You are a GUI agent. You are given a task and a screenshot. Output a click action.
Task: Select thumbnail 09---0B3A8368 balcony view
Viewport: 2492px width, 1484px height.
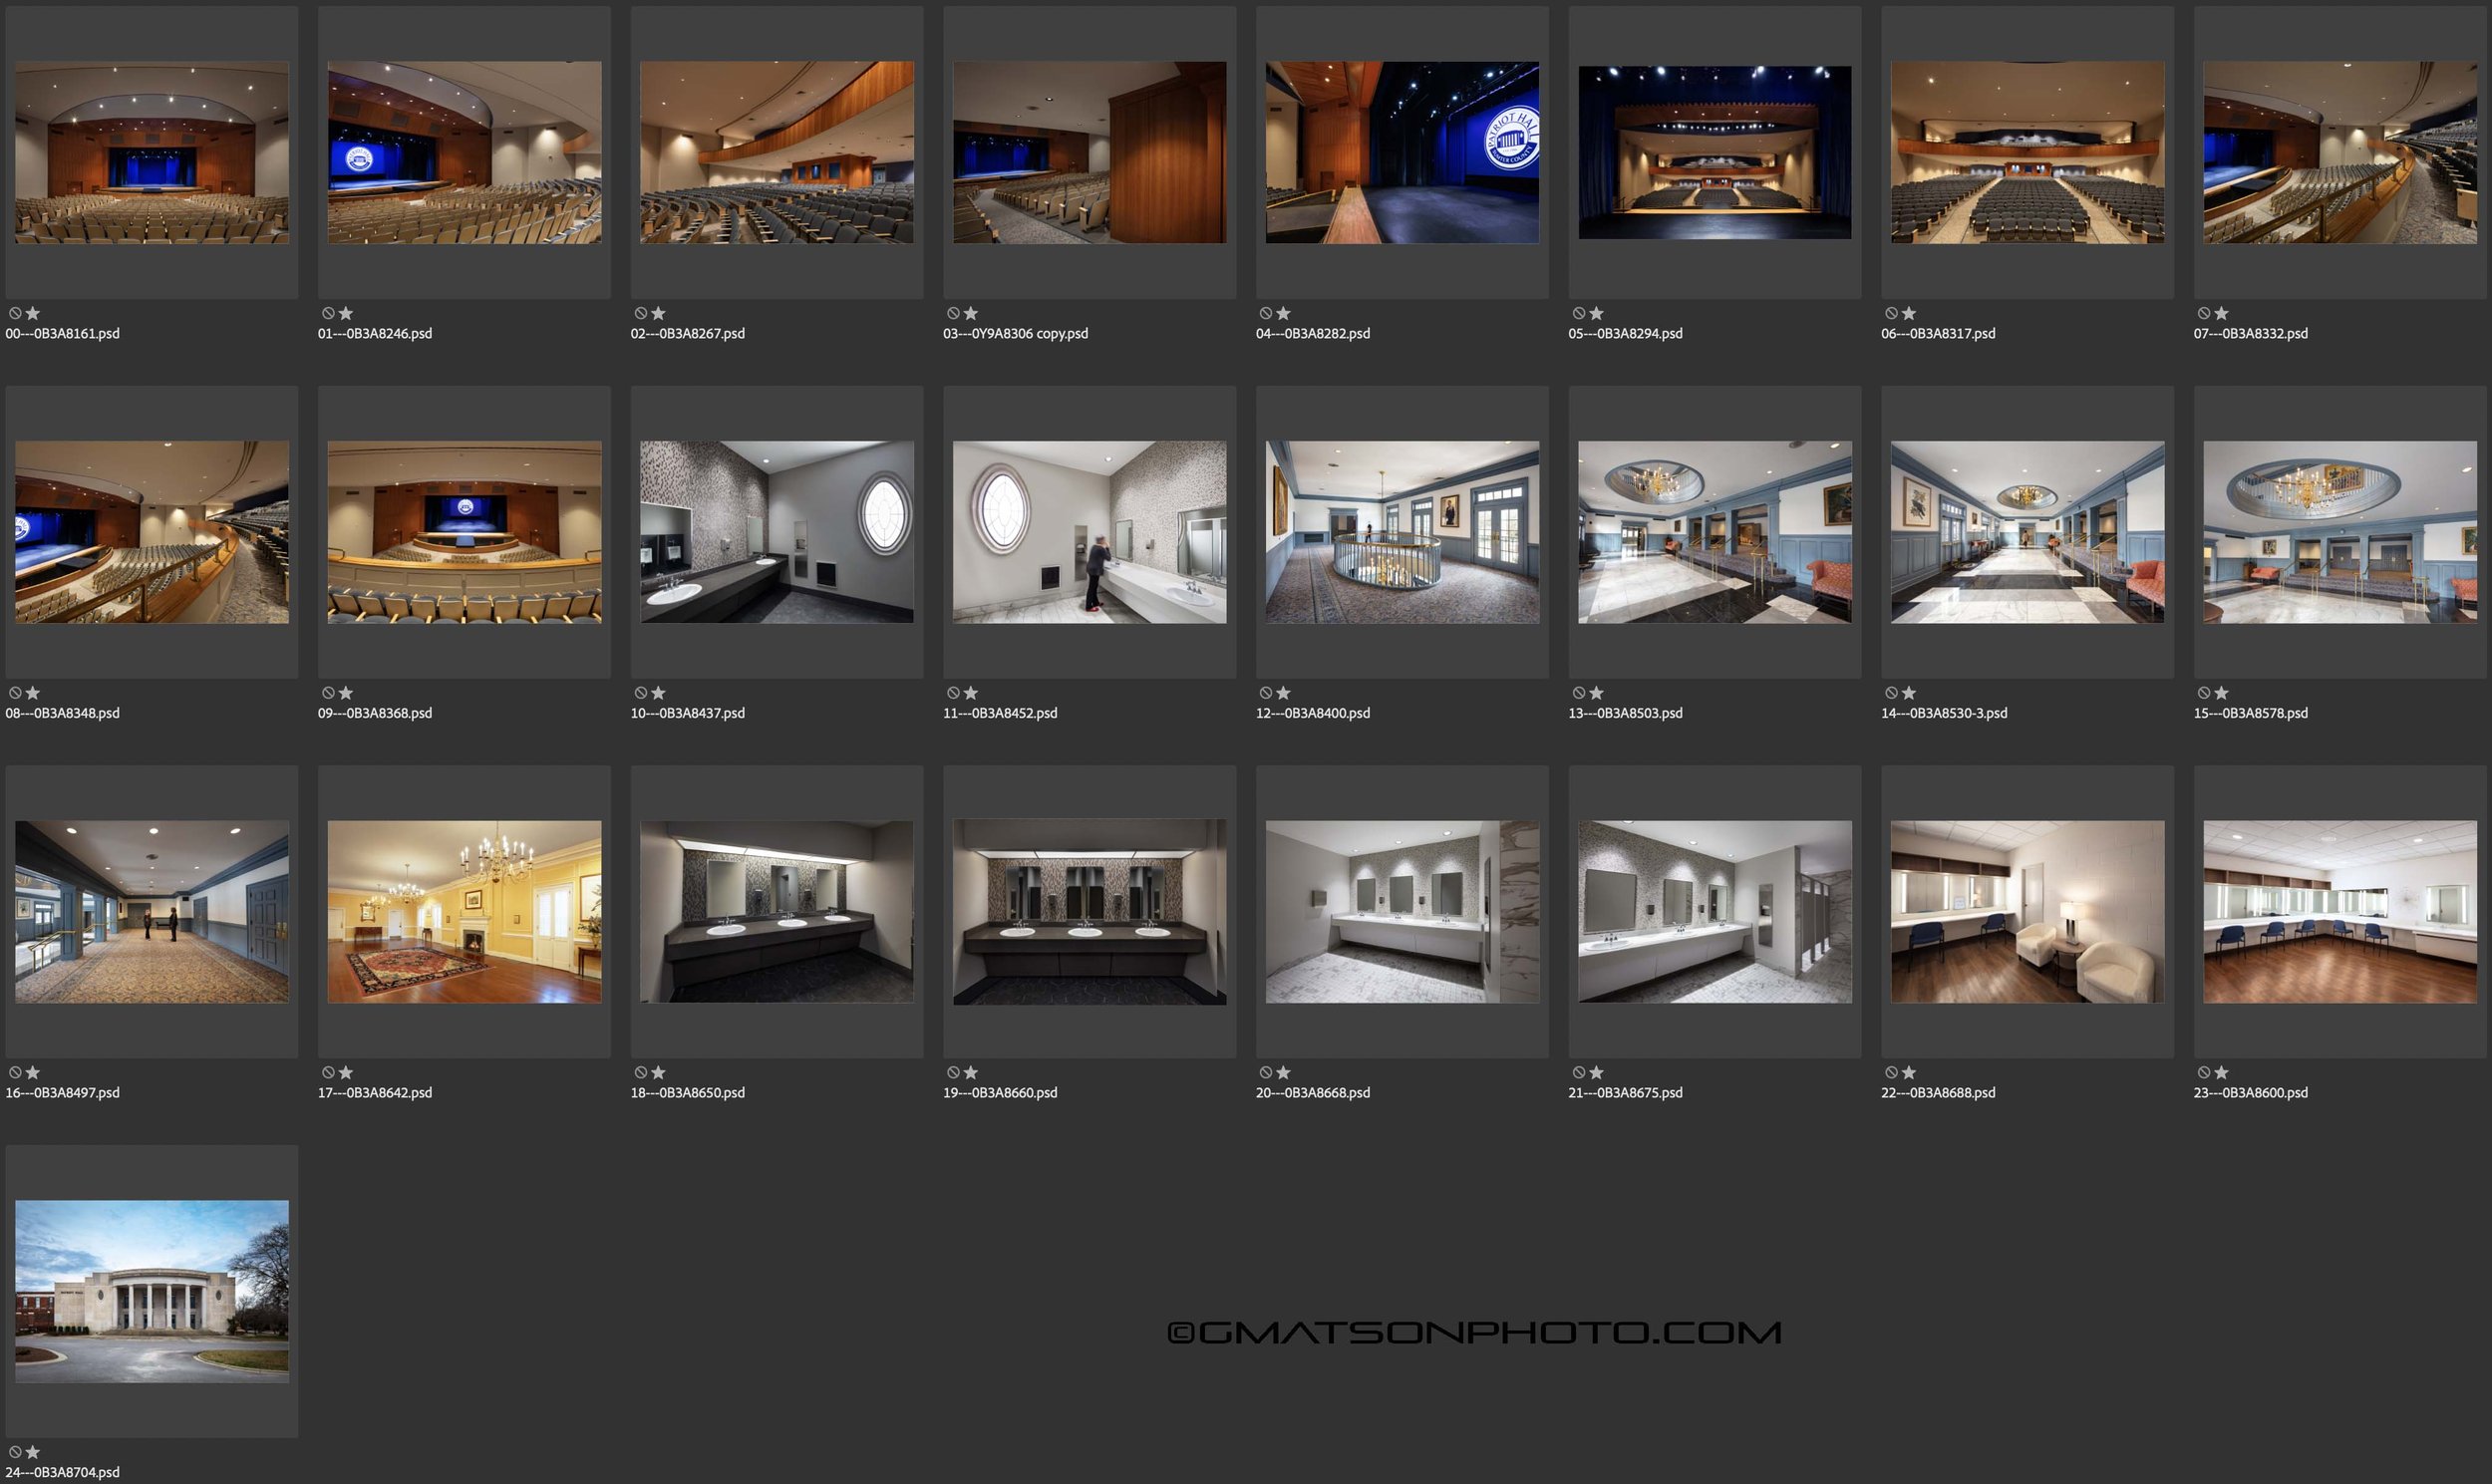[464, 532]
